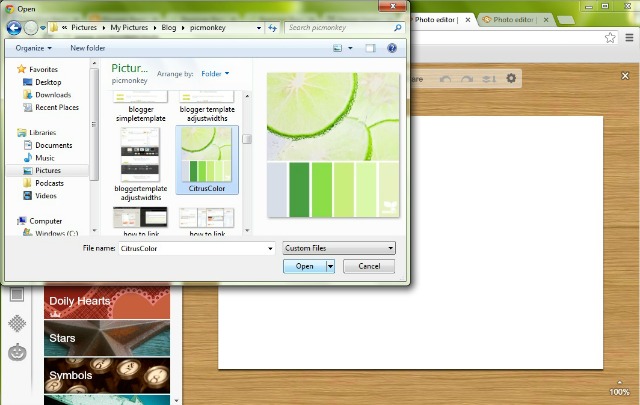Select the CitrusColor thumbnail
This screenshot has height=405, width=640.
pyautogui.click(x=207, y=154)
